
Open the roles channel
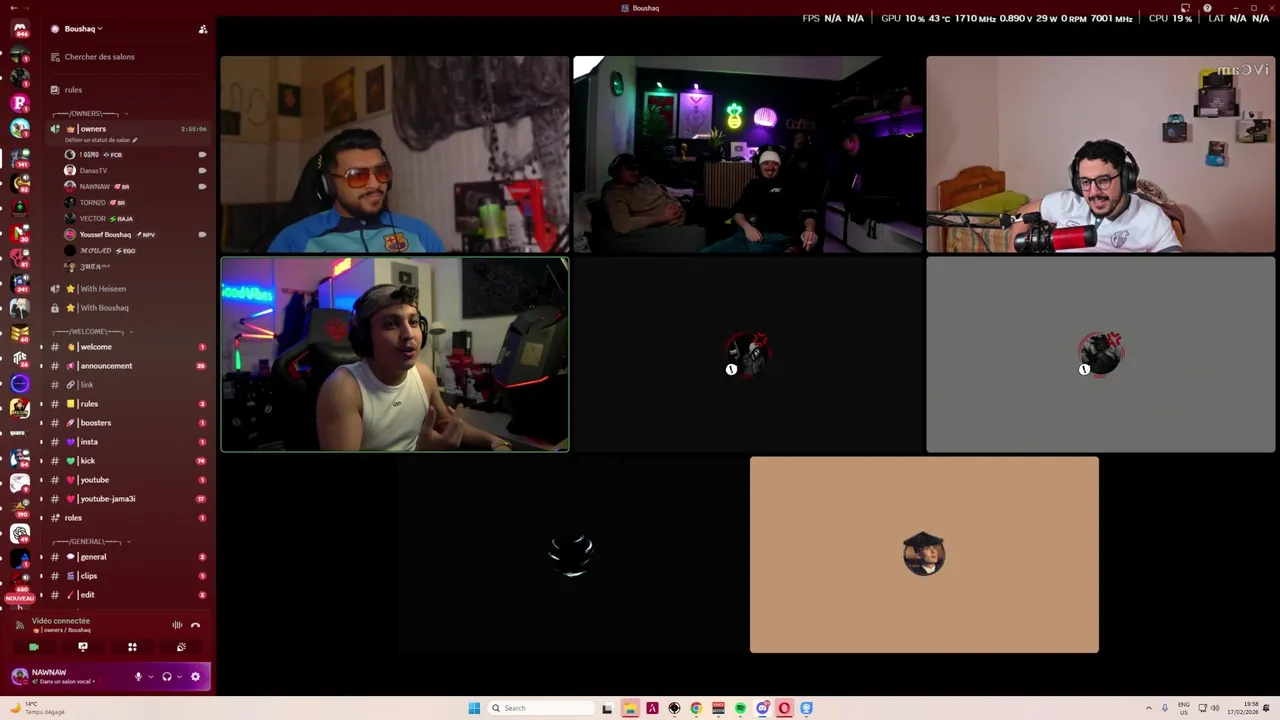click(128, 518)
